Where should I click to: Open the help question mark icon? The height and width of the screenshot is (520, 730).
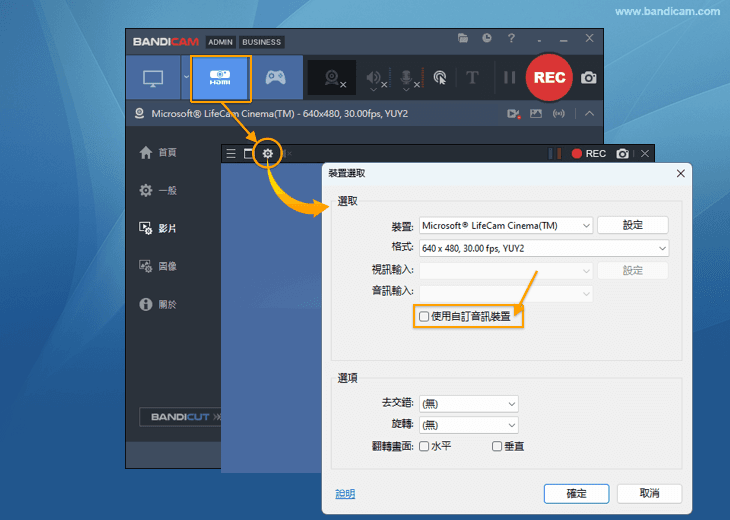pyautogui.click(x=511, y=38)
